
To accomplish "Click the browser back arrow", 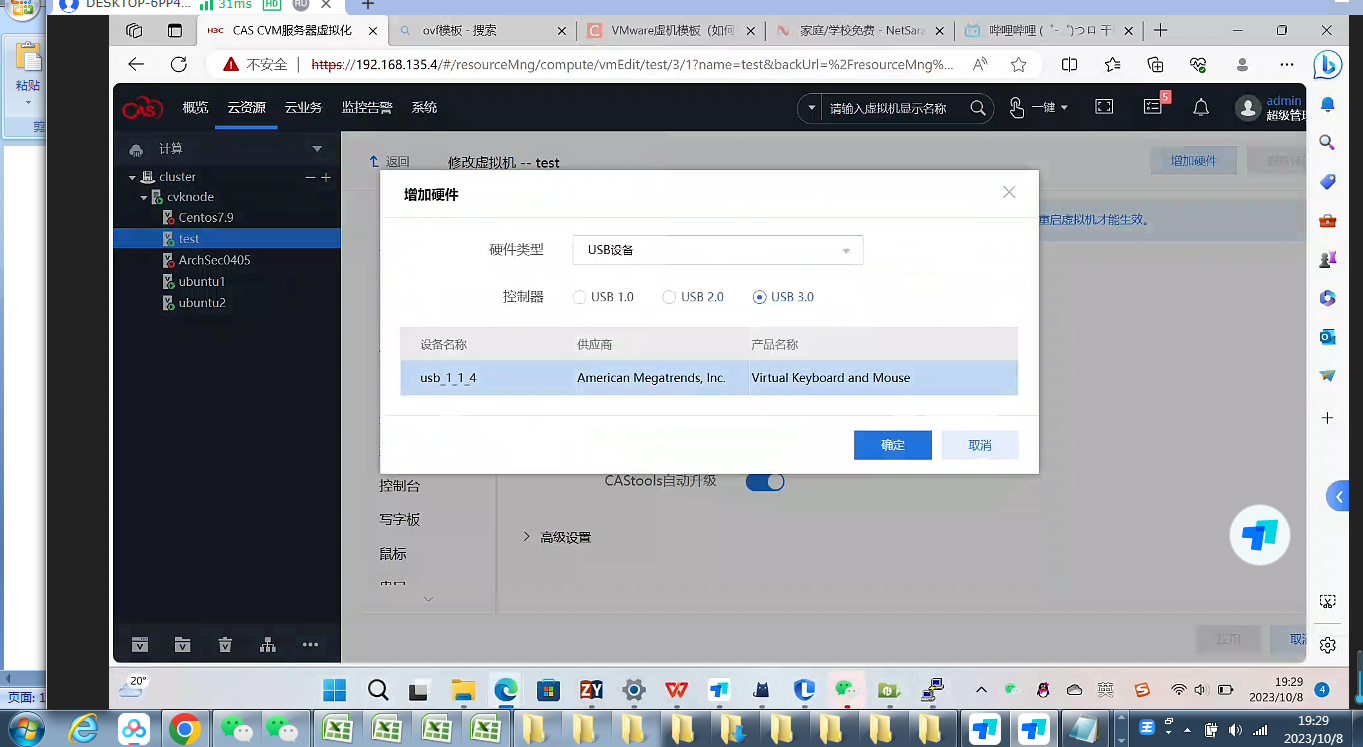I will point(137,64).
